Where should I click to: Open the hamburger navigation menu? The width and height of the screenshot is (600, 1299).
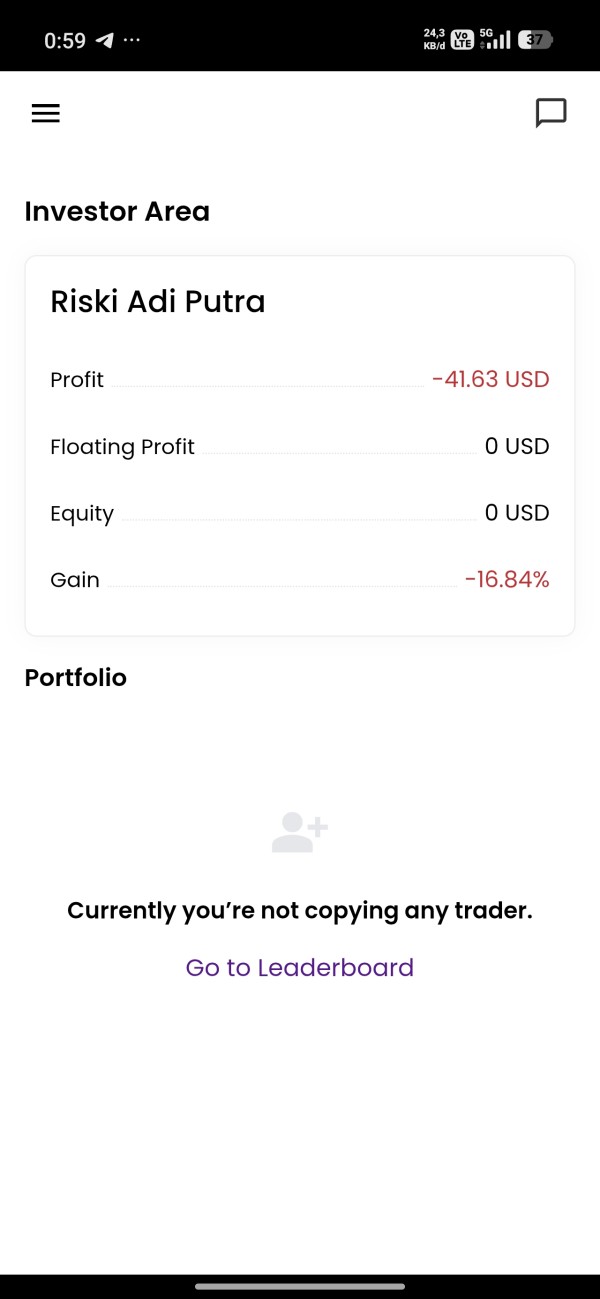click(x=46, y=114)
